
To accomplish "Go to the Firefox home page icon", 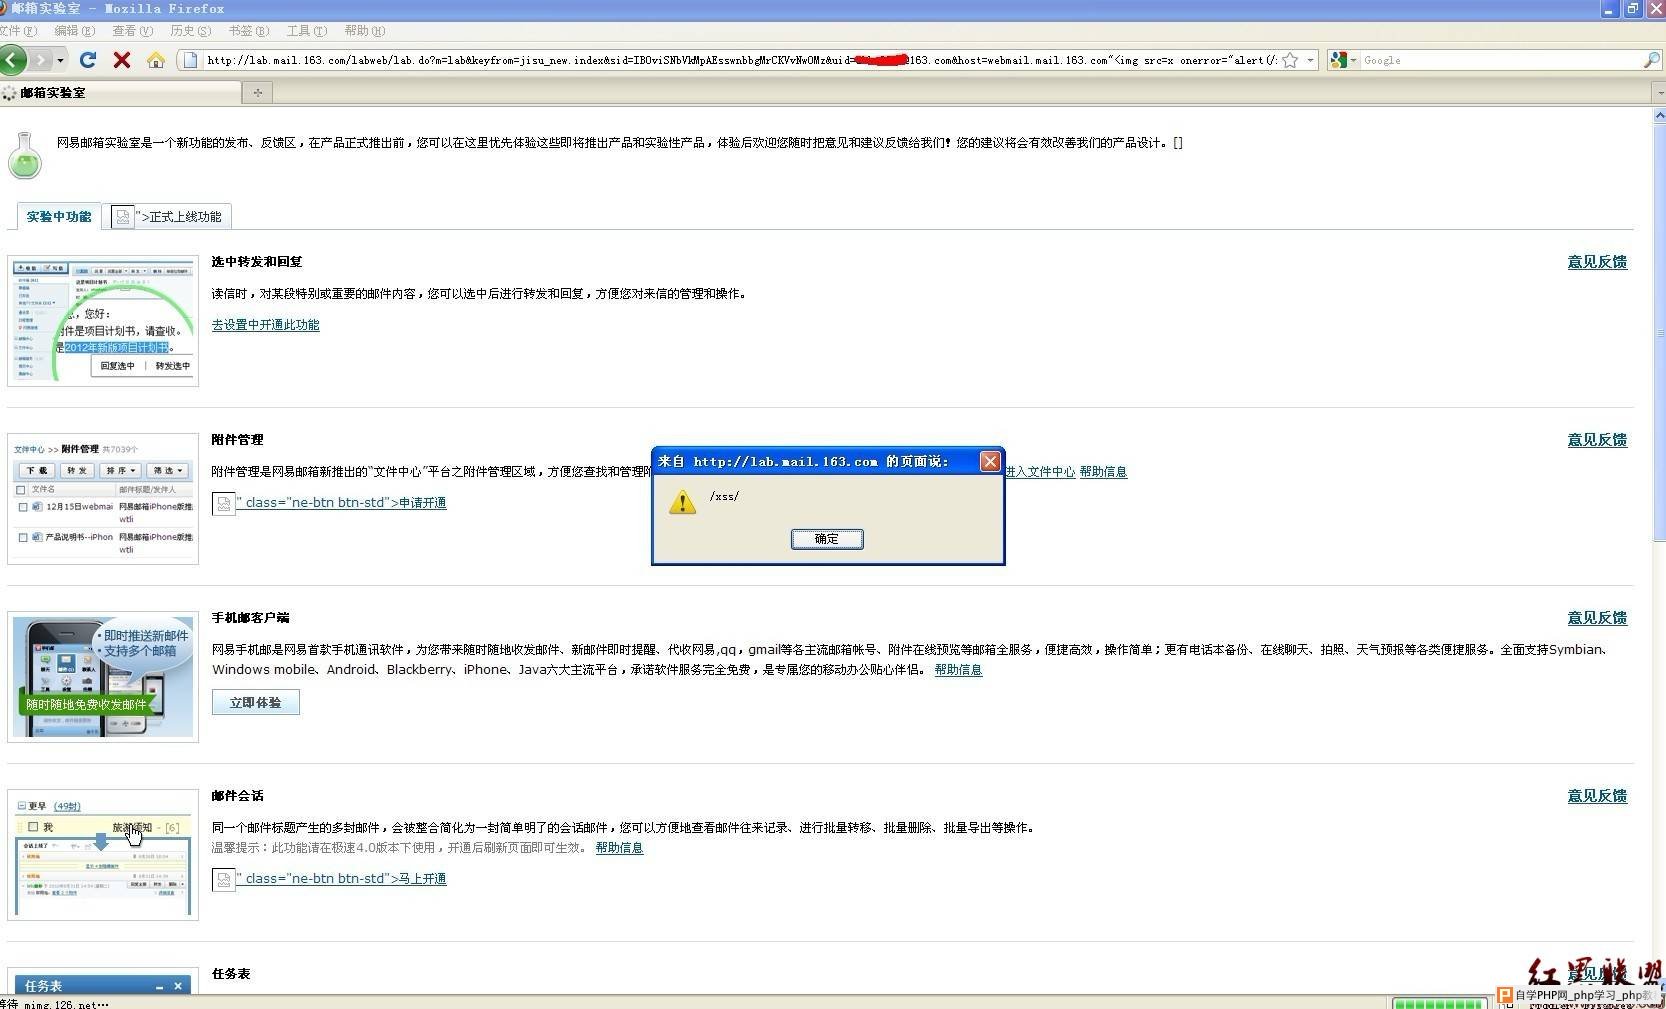I will [155, 60].
